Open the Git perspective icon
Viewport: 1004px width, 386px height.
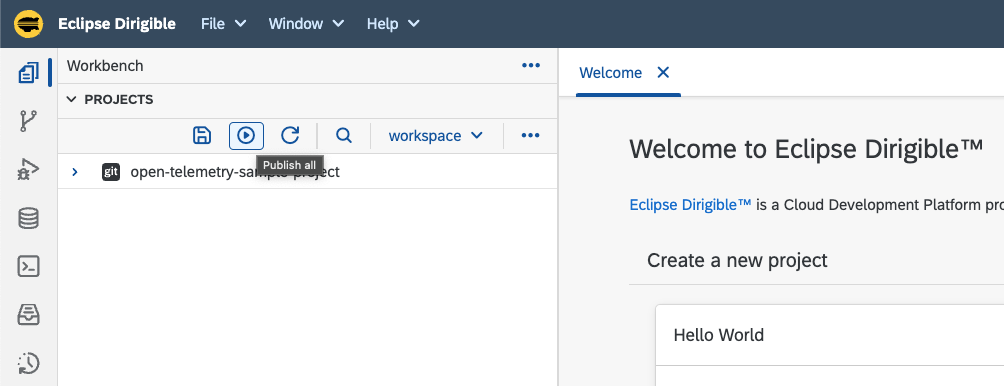(28, 120)
